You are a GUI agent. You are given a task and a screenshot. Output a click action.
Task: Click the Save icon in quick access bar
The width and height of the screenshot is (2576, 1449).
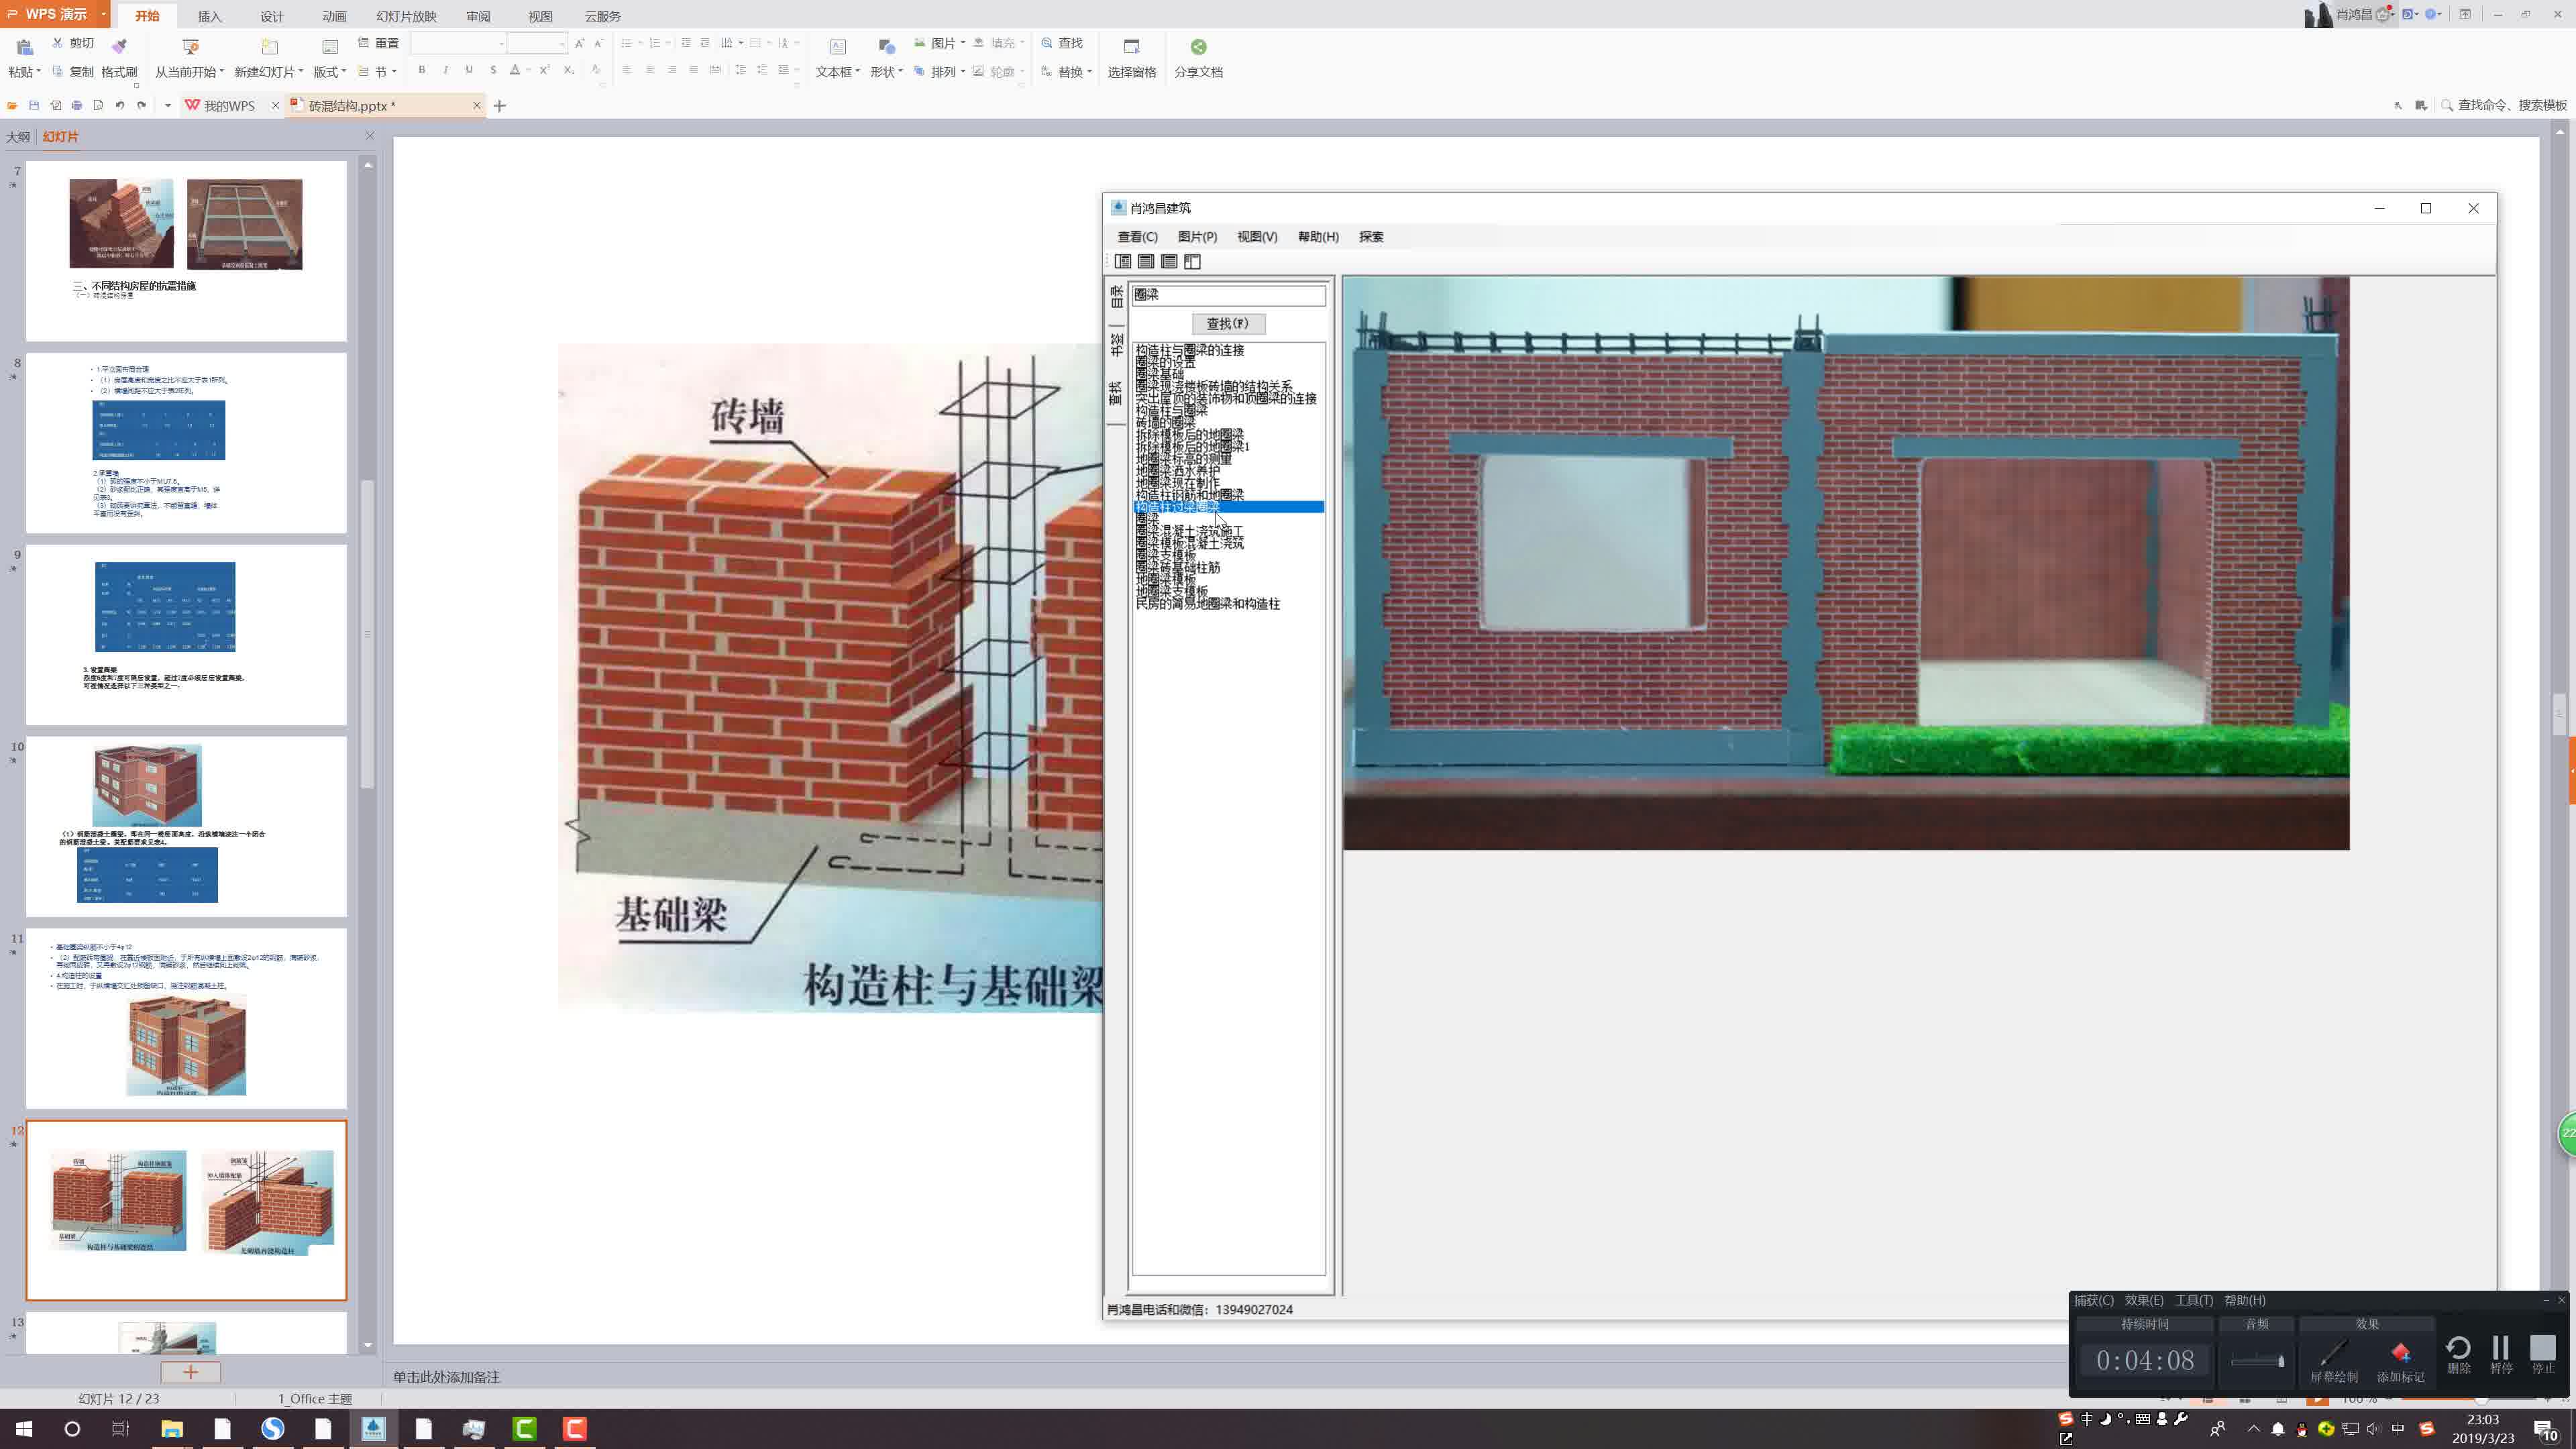pyautogui.click(x=34, y=105)
